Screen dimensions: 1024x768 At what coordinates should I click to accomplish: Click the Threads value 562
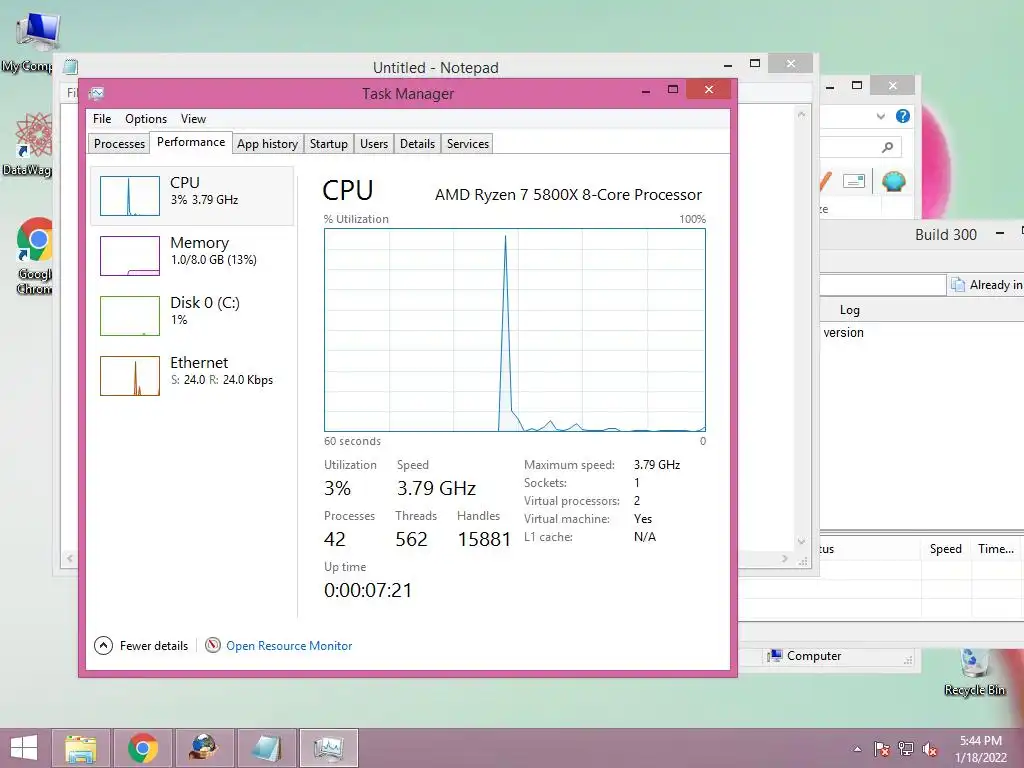[411, 539]
